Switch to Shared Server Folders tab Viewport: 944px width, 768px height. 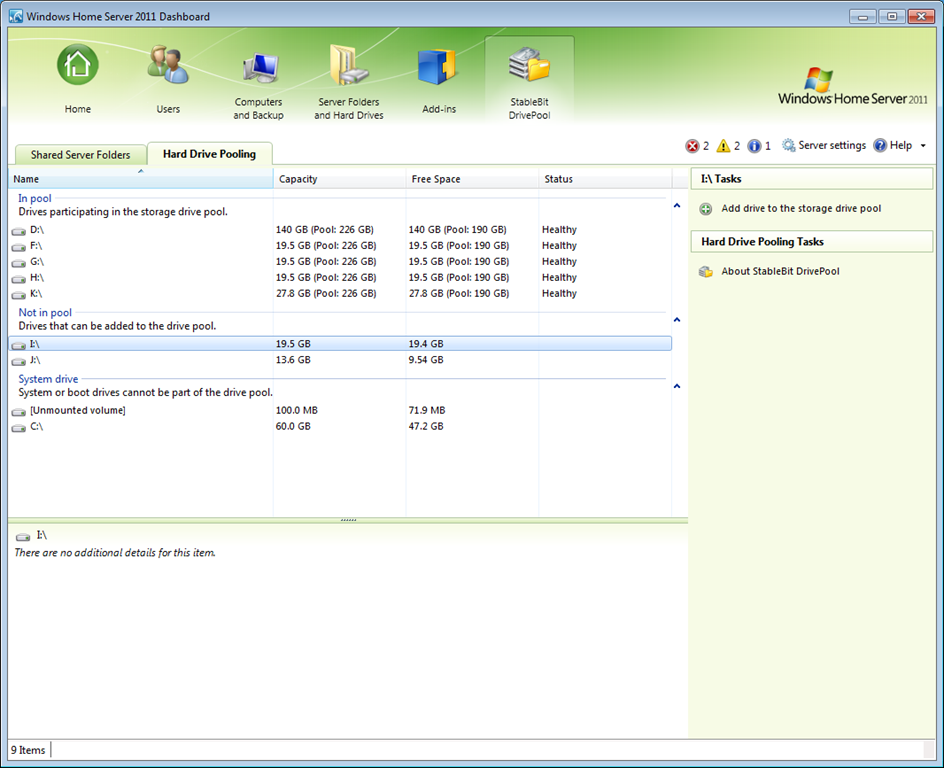click(x=80, y=155)
